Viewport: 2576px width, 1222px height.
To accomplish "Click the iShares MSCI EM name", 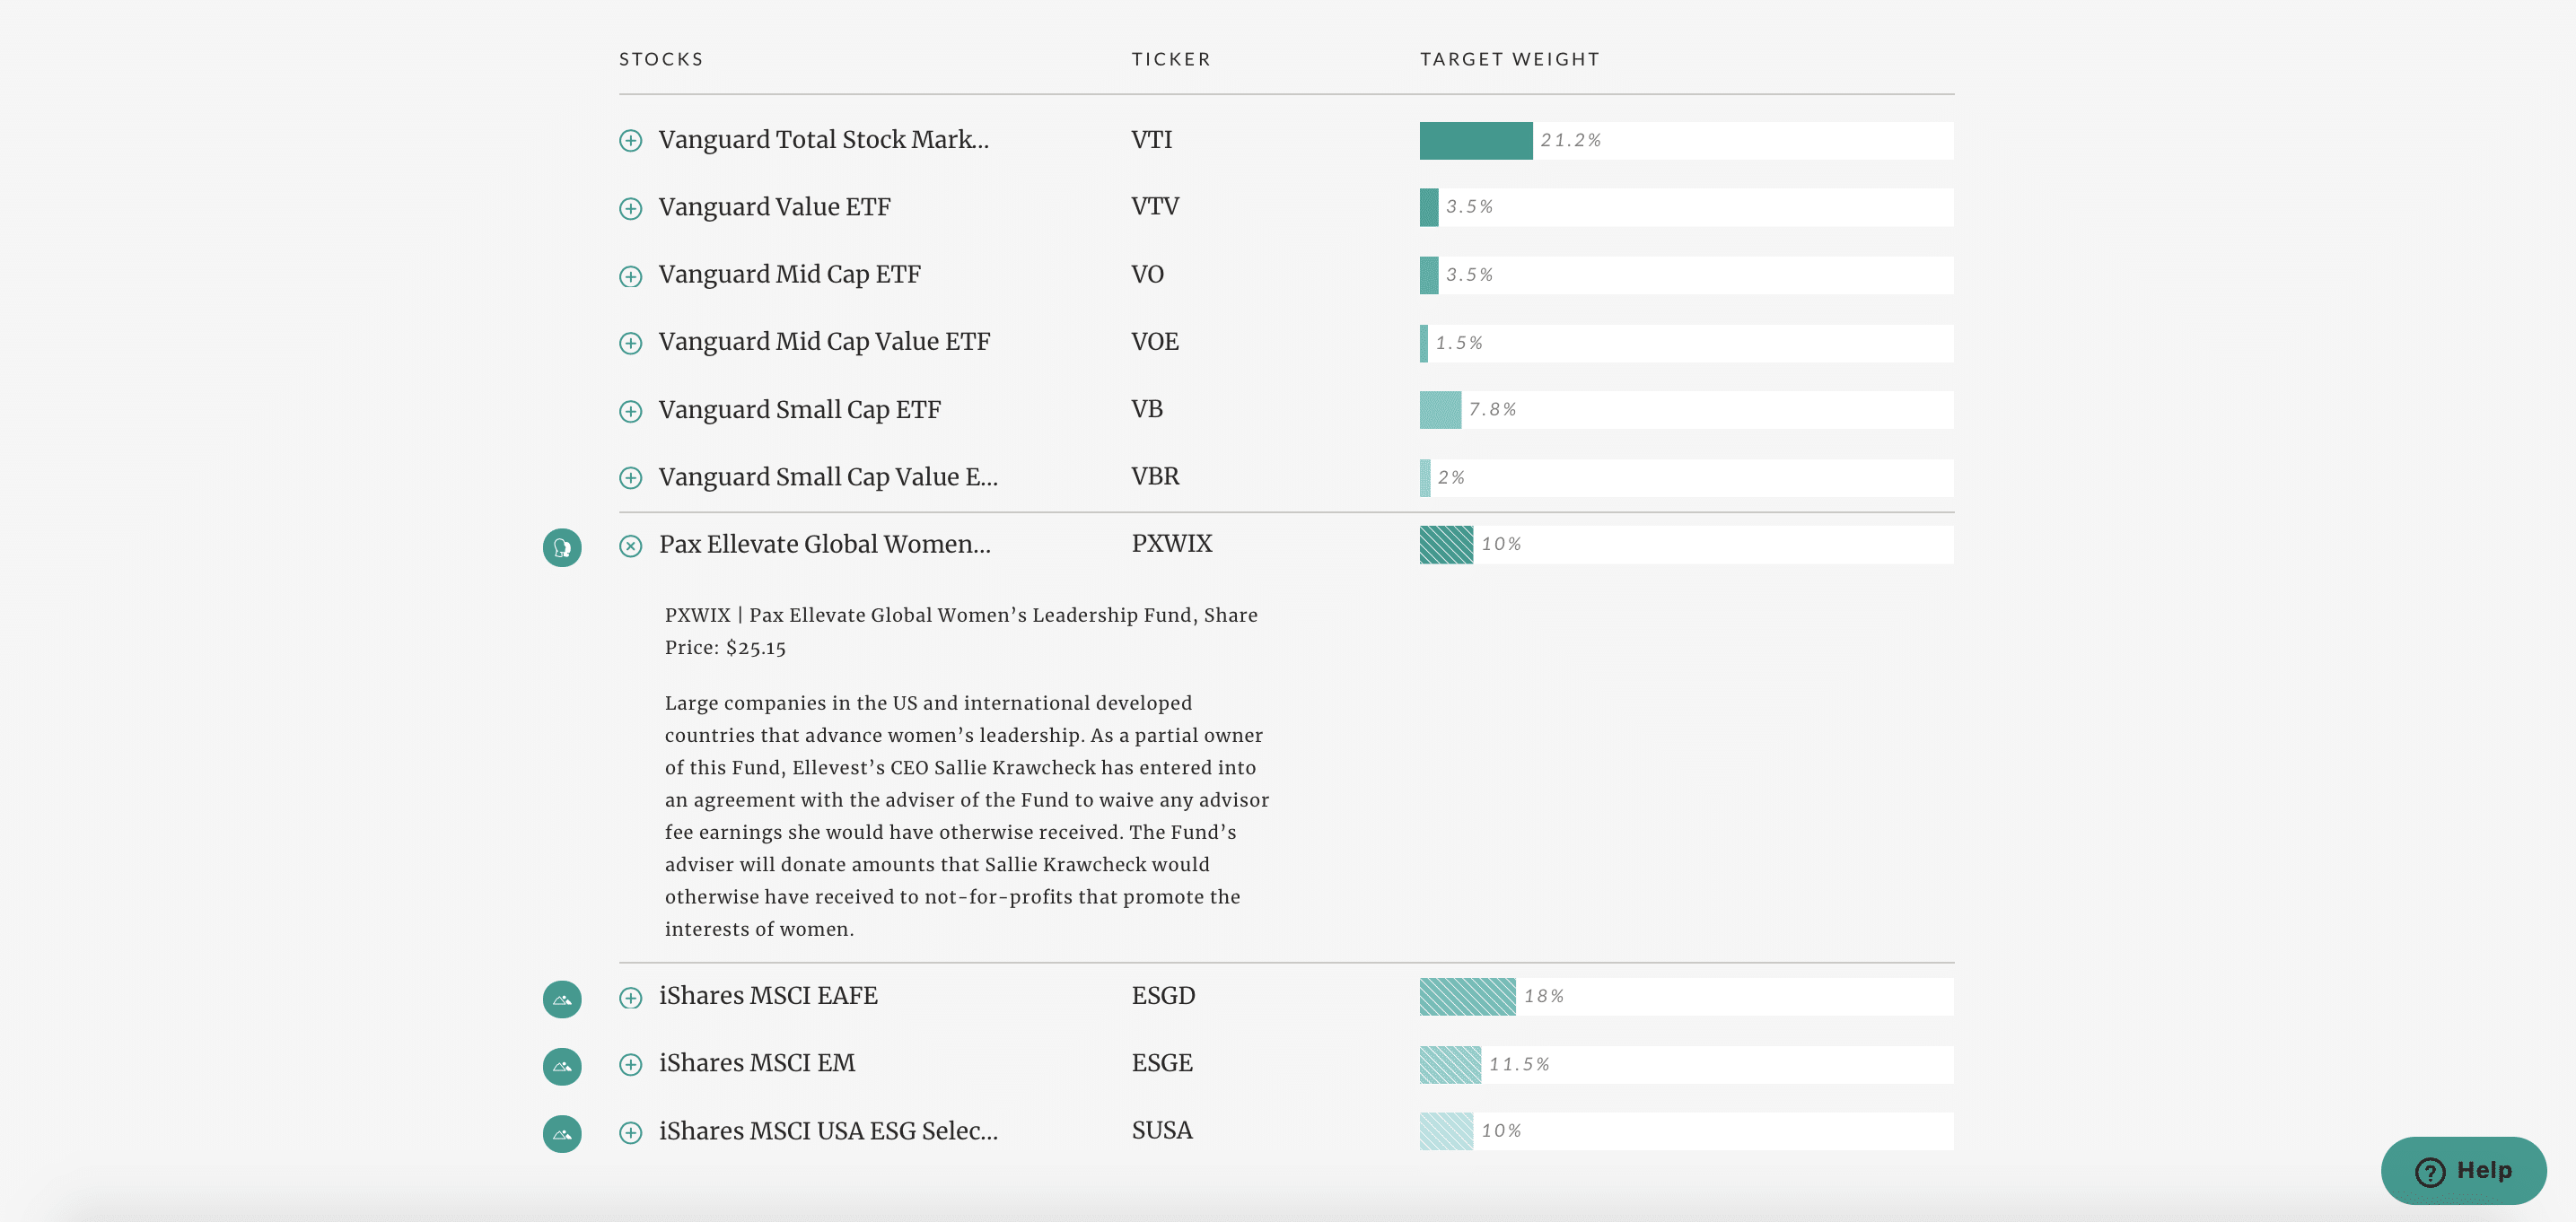I will tap(757, 1063).
